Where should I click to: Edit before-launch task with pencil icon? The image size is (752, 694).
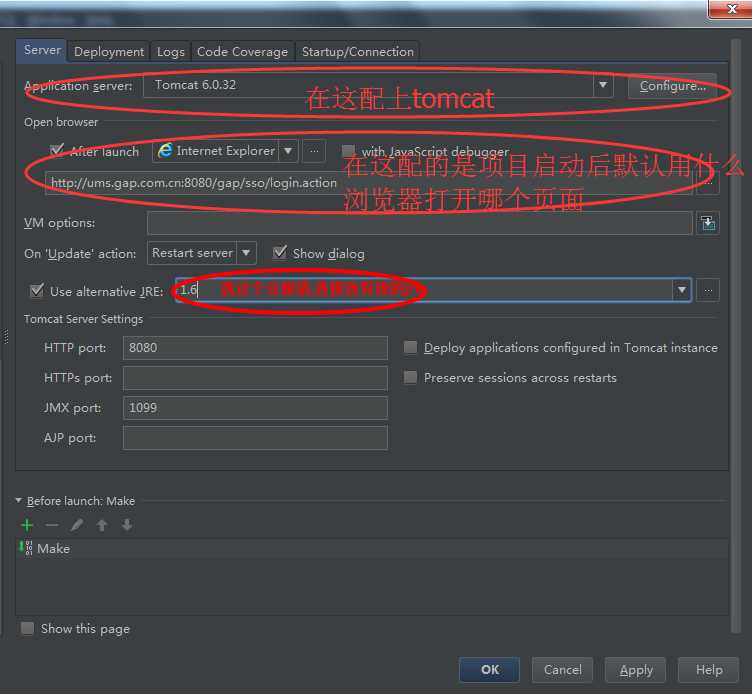tap(77, 525)
